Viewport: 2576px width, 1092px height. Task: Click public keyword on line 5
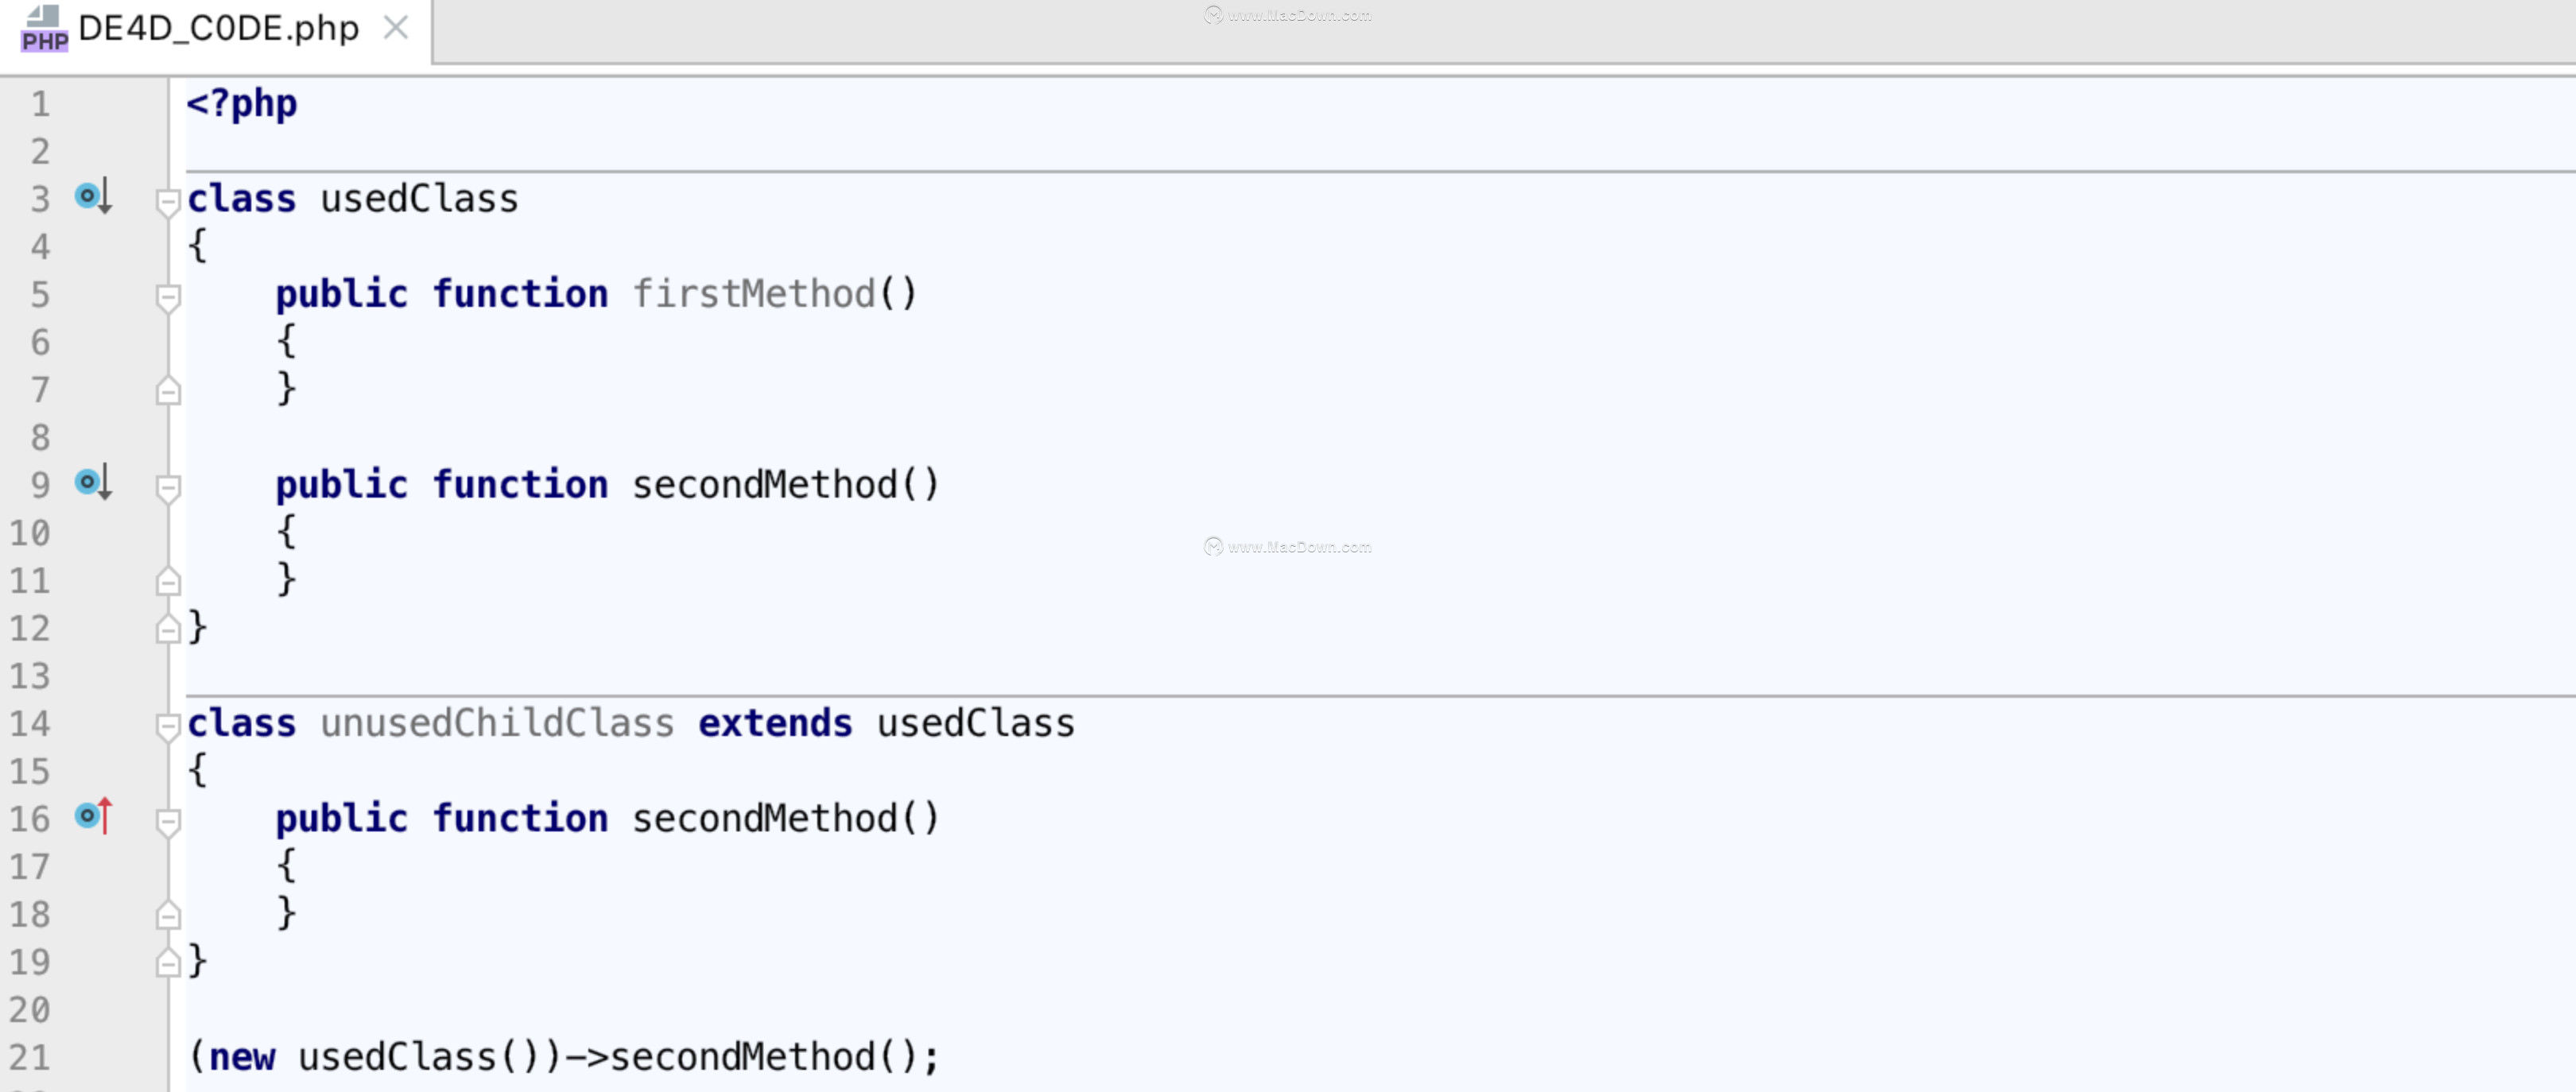tap(342, 293)
